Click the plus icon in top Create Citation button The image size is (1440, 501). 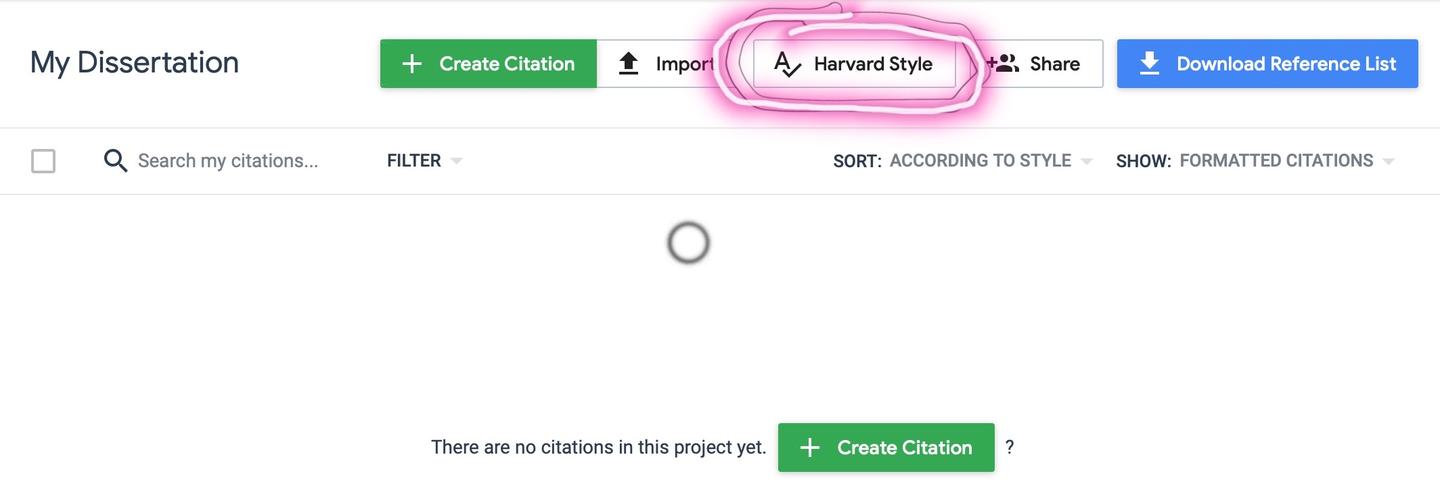tap(411, 64)
